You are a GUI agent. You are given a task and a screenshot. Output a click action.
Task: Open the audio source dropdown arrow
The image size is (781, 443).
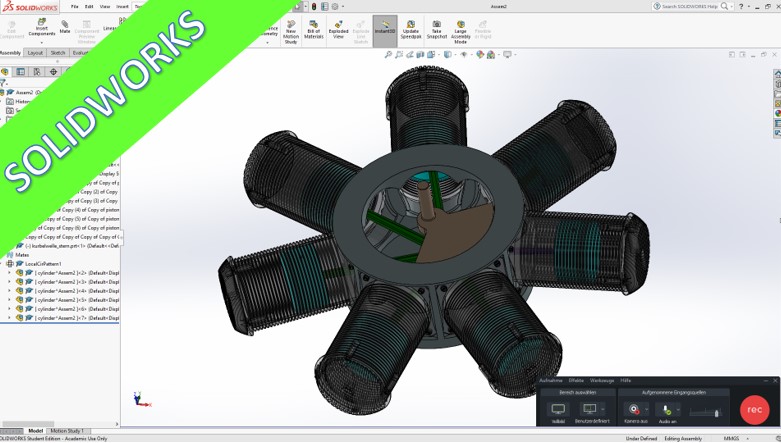[678, 410]
